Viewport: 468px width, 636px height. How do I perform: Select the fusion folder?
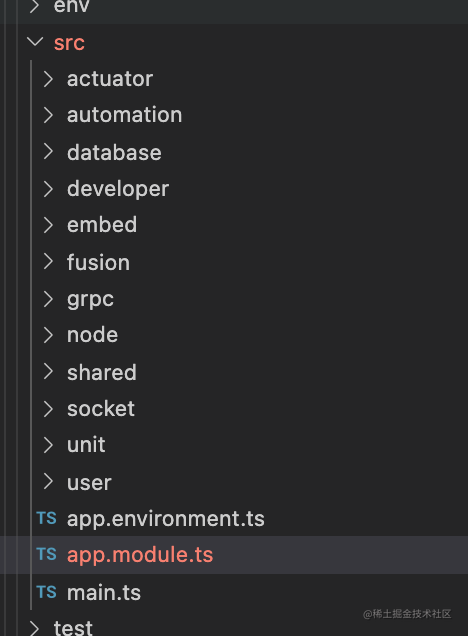pyautogui.click(x=99, y=262)
